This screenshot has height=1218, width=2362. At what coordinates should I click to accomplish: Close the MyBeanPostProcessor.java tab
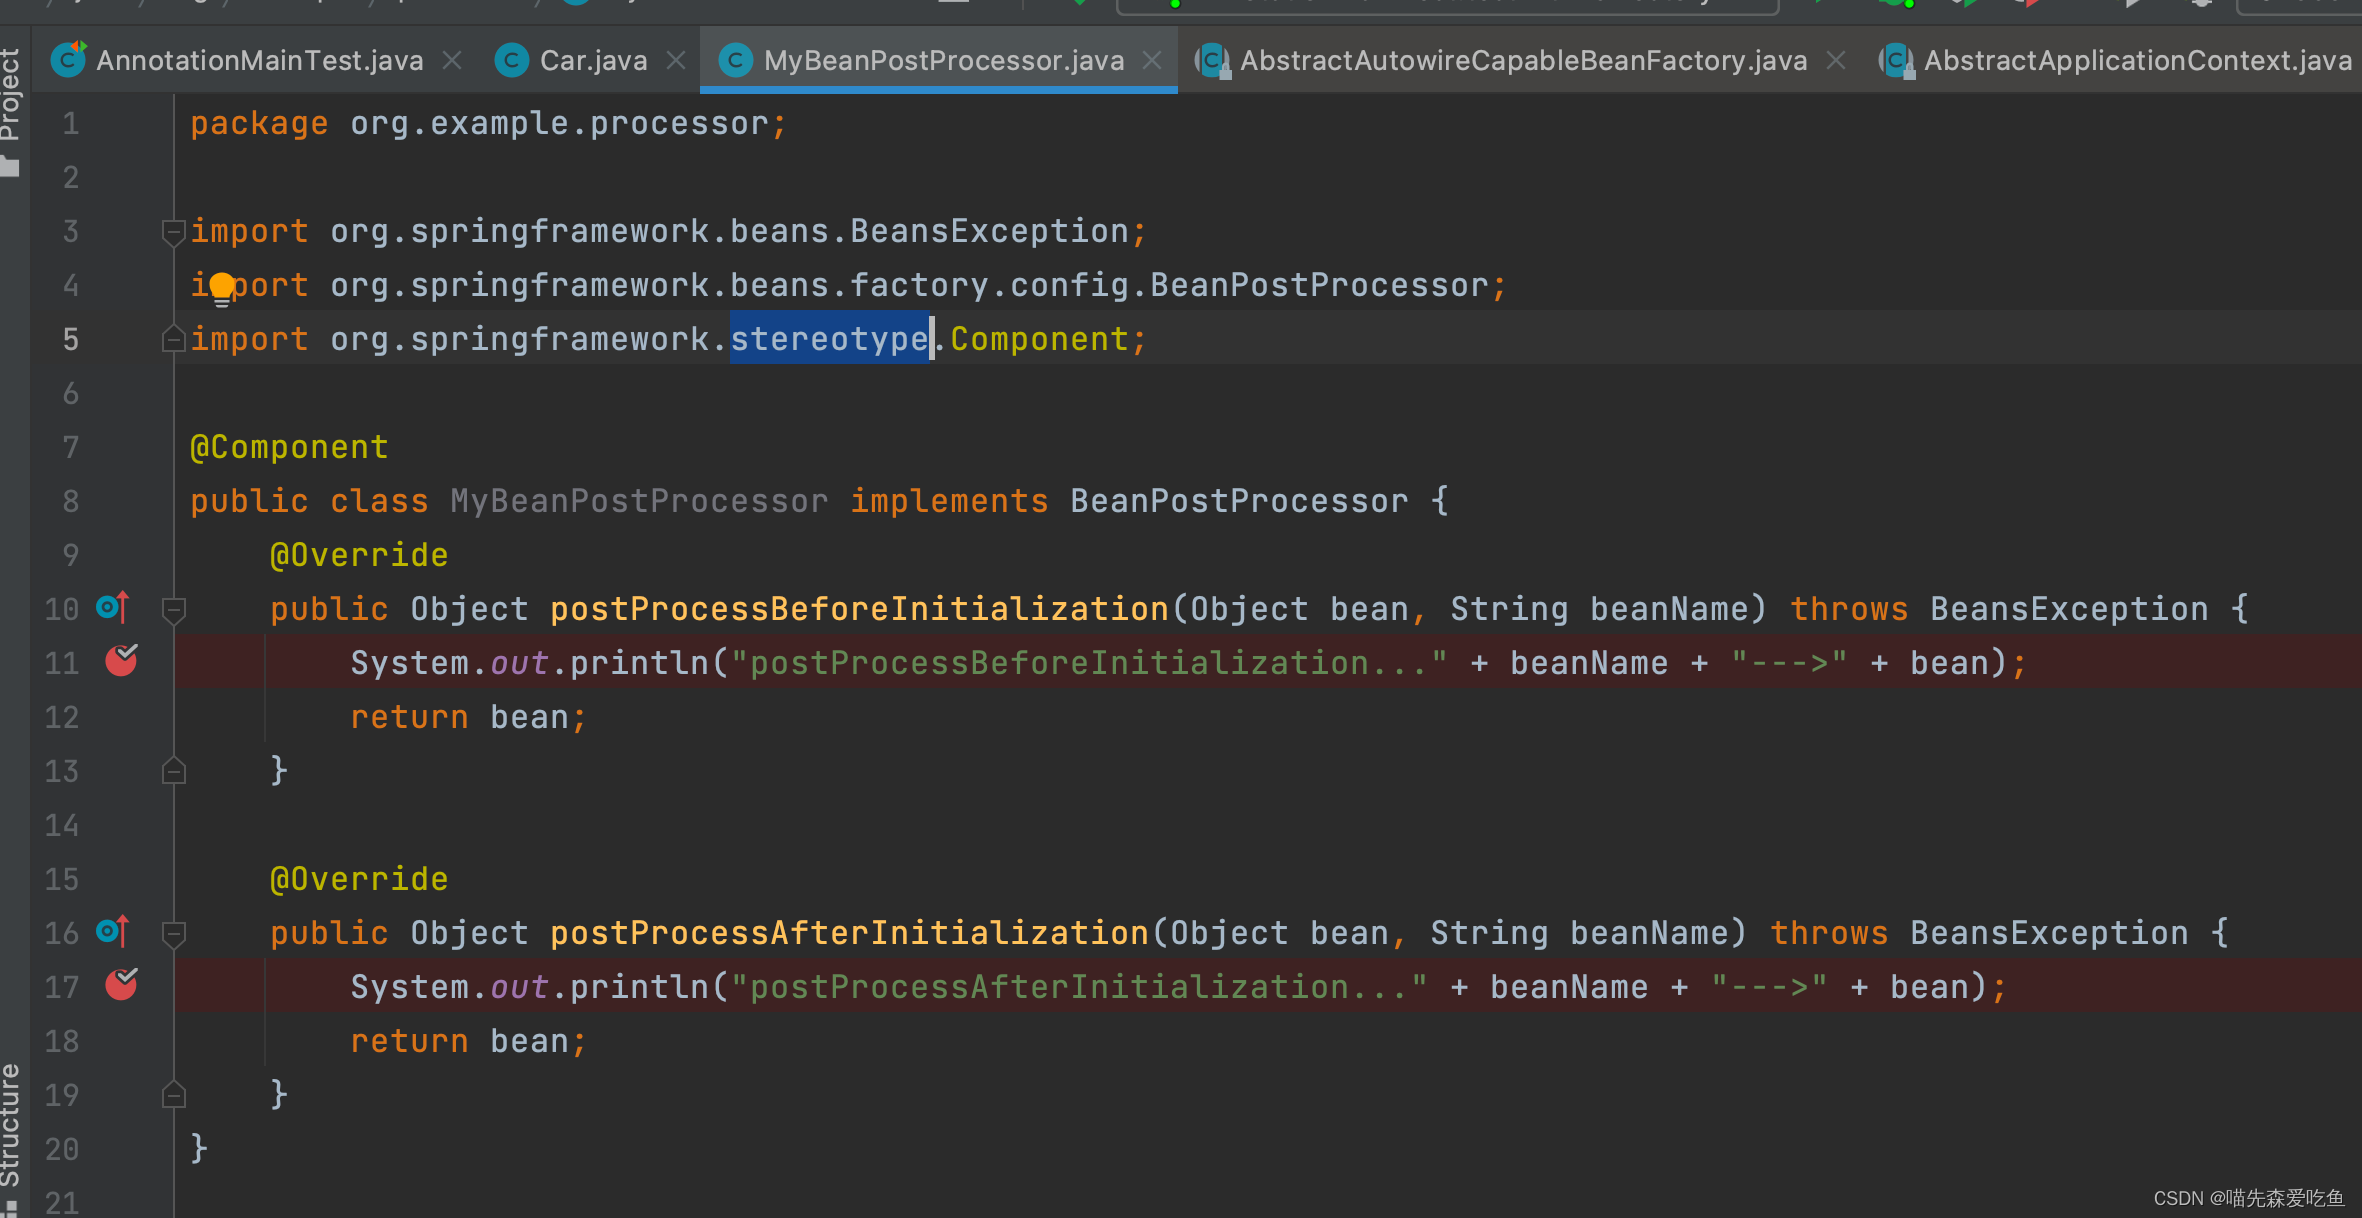(x=1152, y=61)
